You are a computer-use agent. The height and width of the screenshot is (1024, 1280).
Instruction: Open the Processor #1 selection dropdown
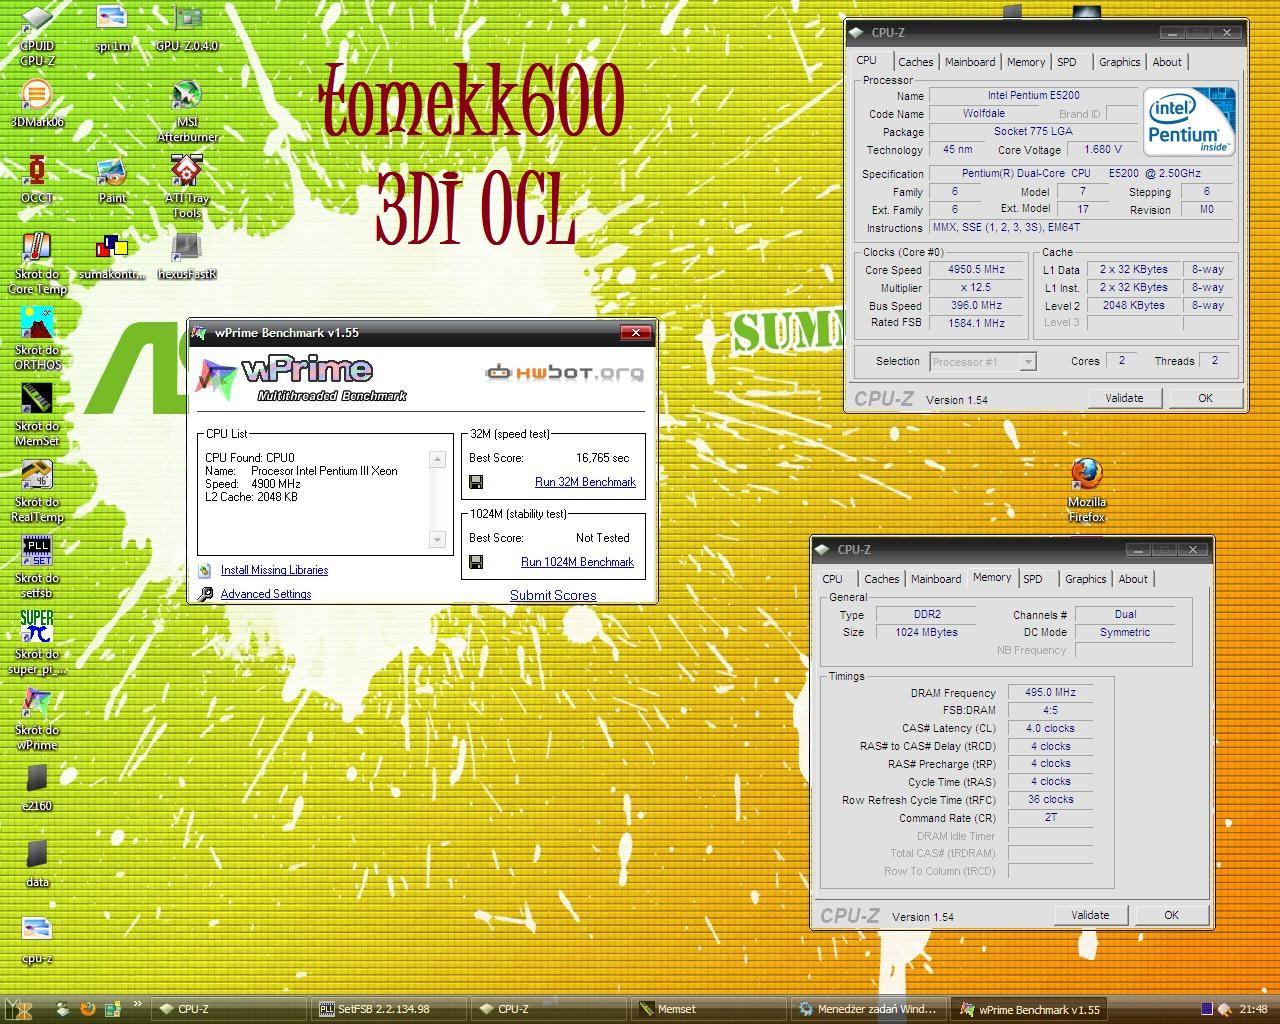pos(983,362)
